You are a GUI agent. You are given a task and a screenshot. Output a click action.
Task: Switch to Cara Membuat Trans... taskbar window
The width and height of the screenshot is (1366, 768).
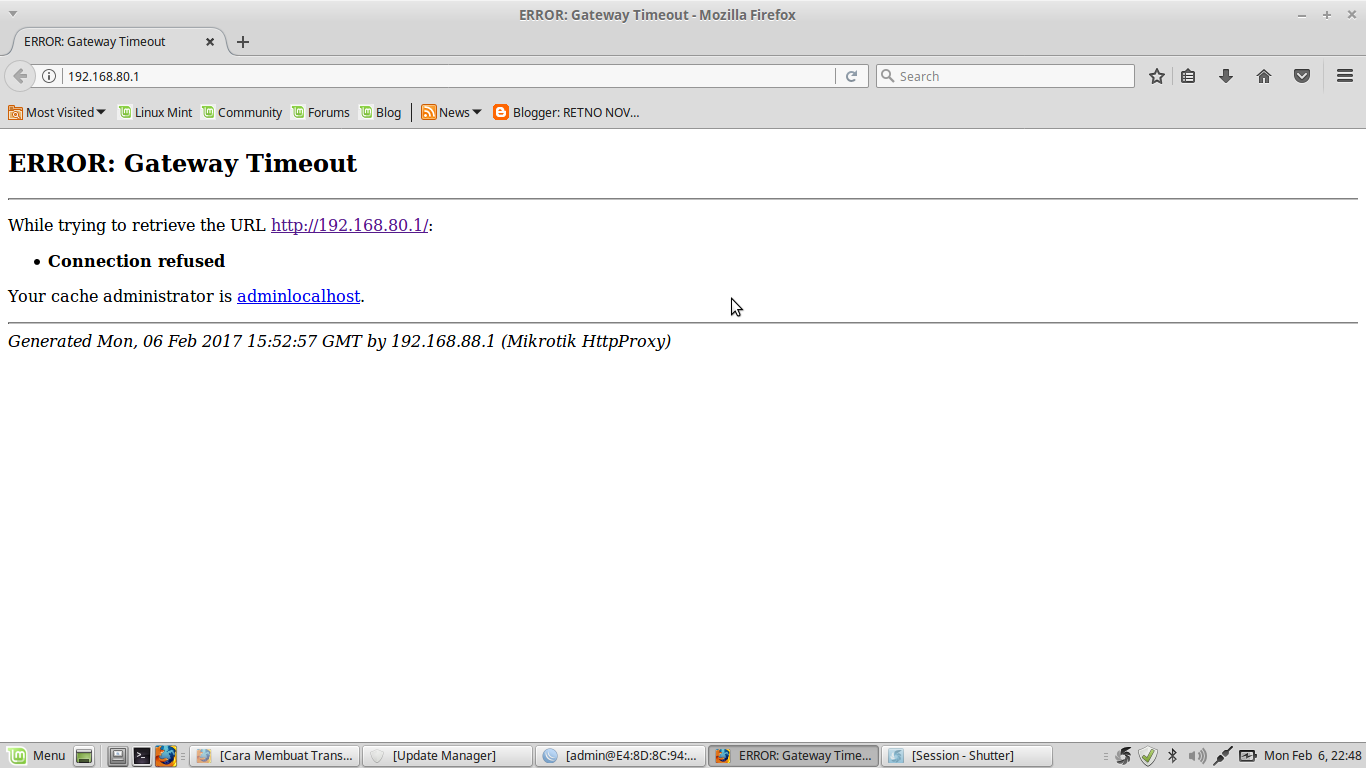274,756
